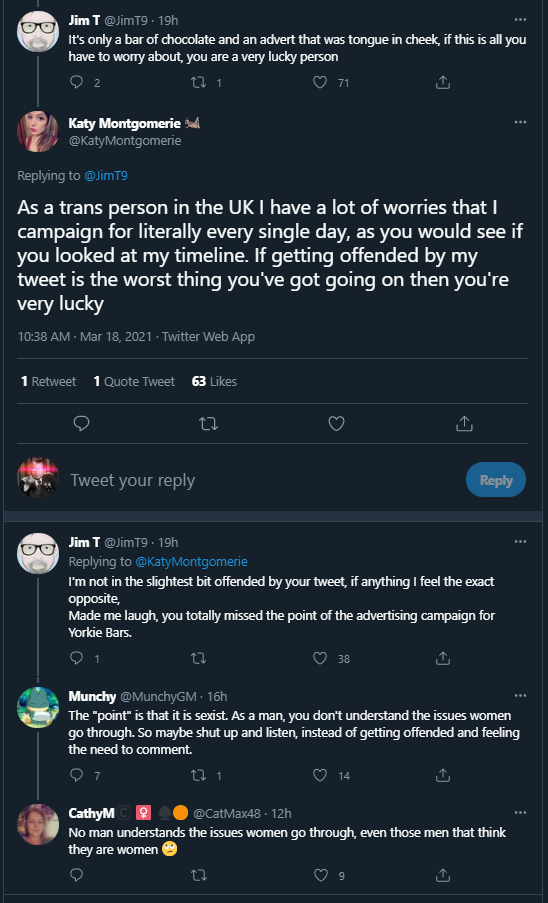Image resolution: width=548 pixels, height=903 pixels.
Task: Open more options for CathyM's tweet
Action: point(520,813)
